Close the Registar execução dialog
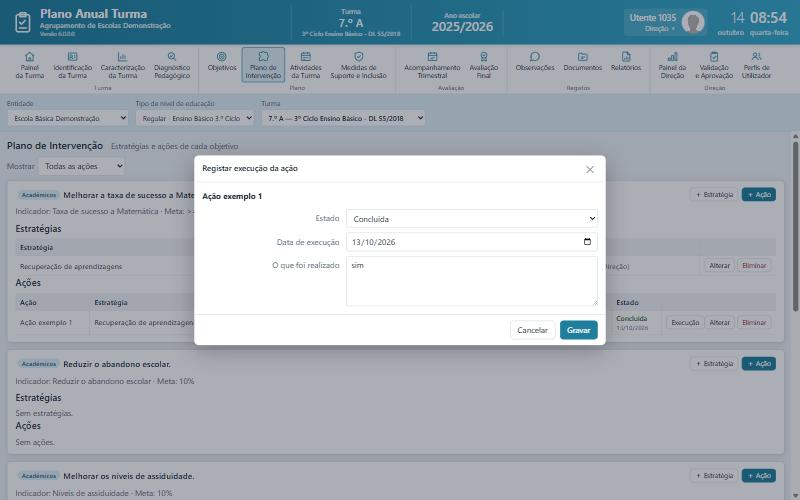The width and height of the screenshot is (800, 500). point(590,169)
